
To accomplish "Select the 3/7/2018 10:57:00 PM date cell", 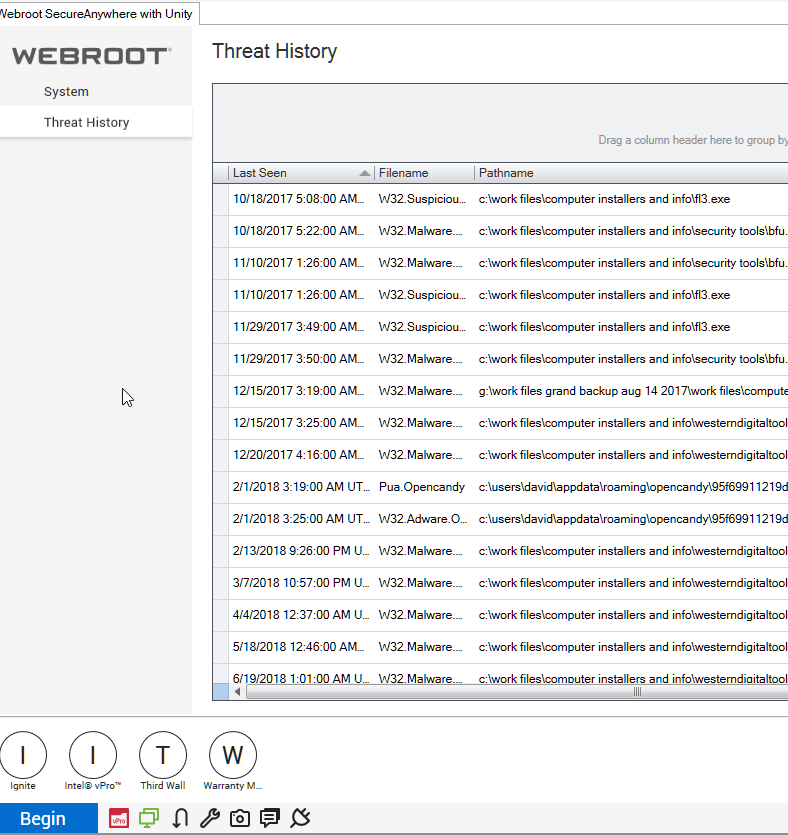I will point(301,583).
